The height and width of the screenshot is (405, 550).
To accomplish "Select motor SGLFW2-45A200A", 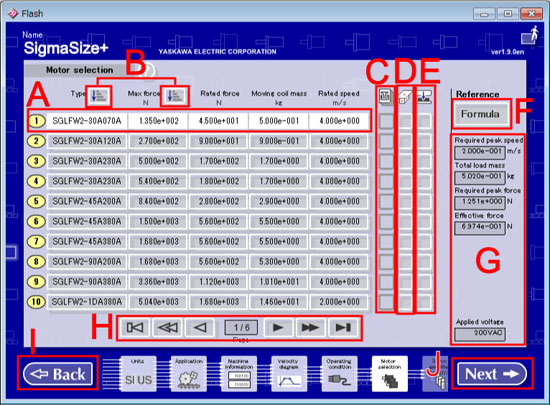I will (87, 201).
